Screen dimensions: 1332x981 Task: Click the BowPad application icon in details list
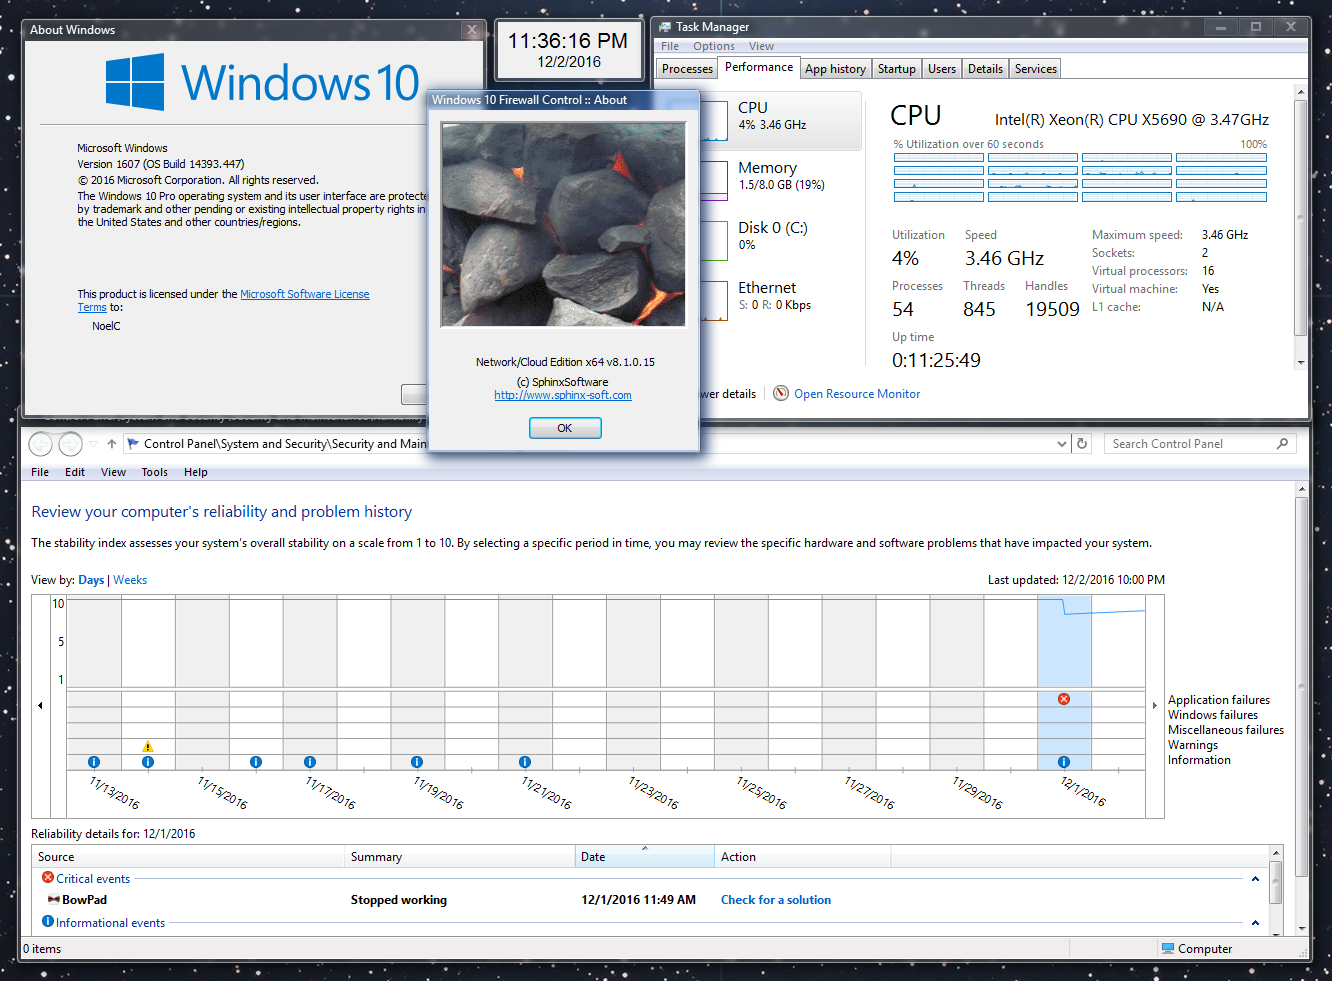point(53,899)
